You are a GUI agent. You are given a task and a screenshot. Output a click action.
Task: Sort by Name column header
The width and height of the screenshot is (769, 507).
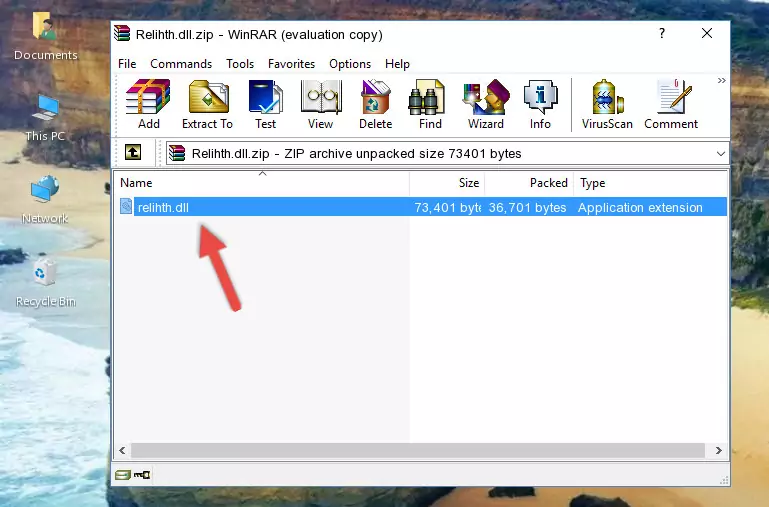262,183
